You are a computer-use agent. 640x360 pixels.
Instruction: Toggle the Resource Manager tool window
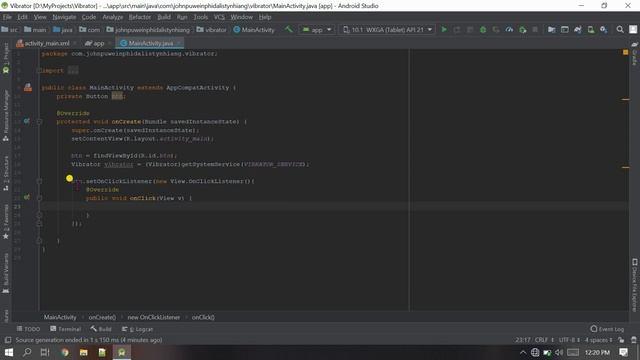pos(6,116)
